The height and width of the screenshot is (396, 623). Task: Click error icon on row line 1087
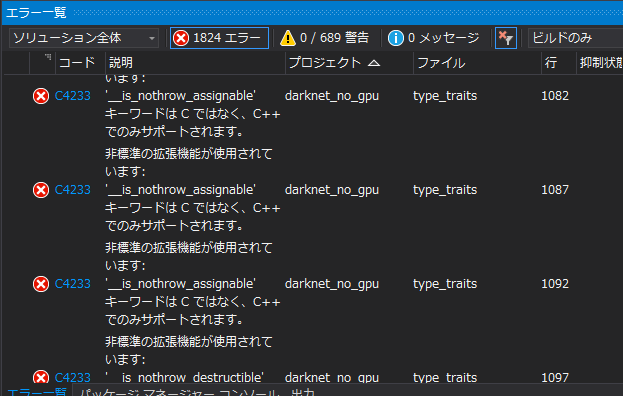[x=41, y=190]
